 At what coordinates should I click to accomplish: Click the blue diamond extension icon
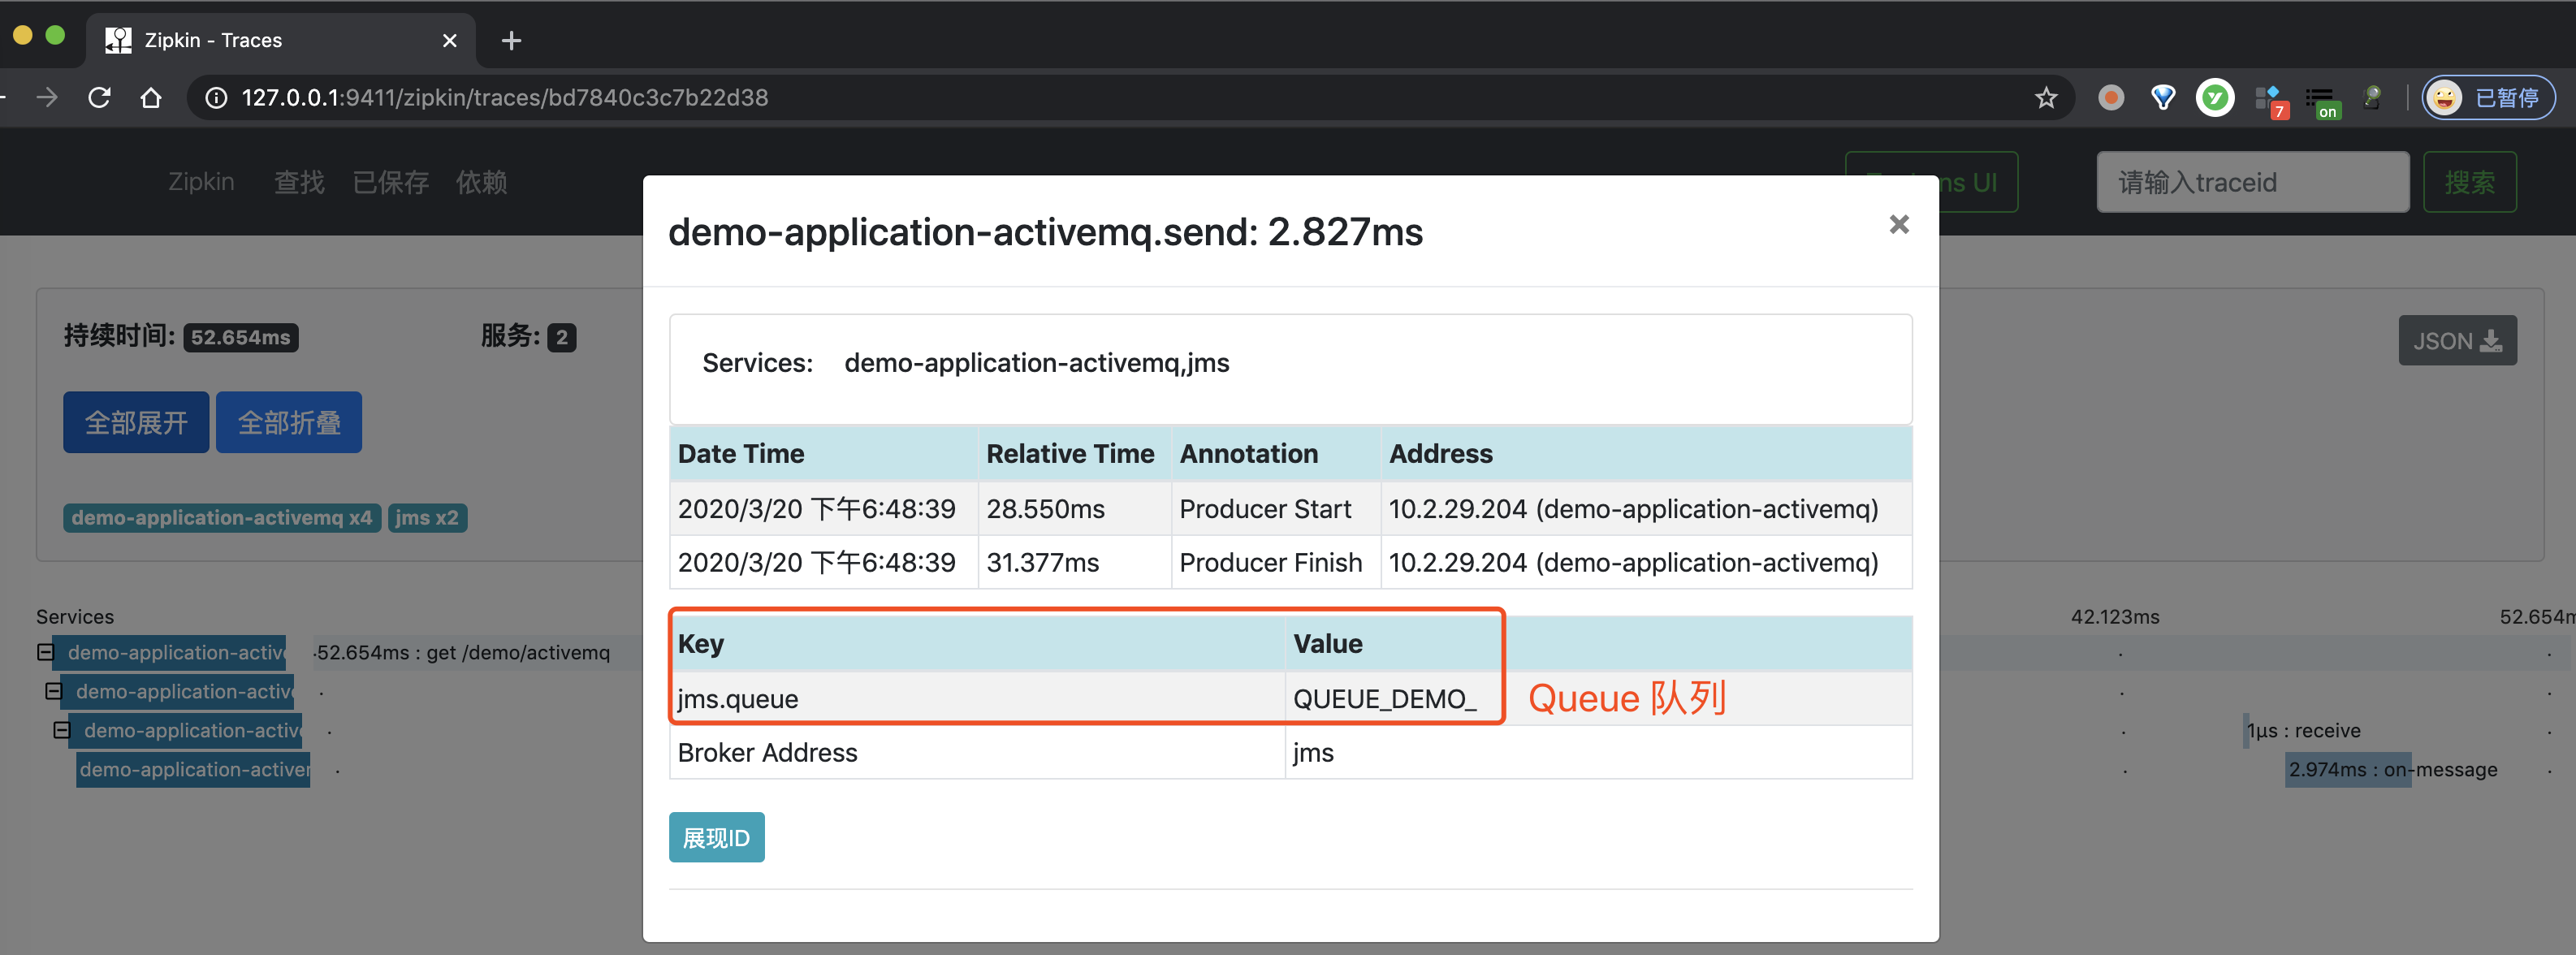point(2162,97)
